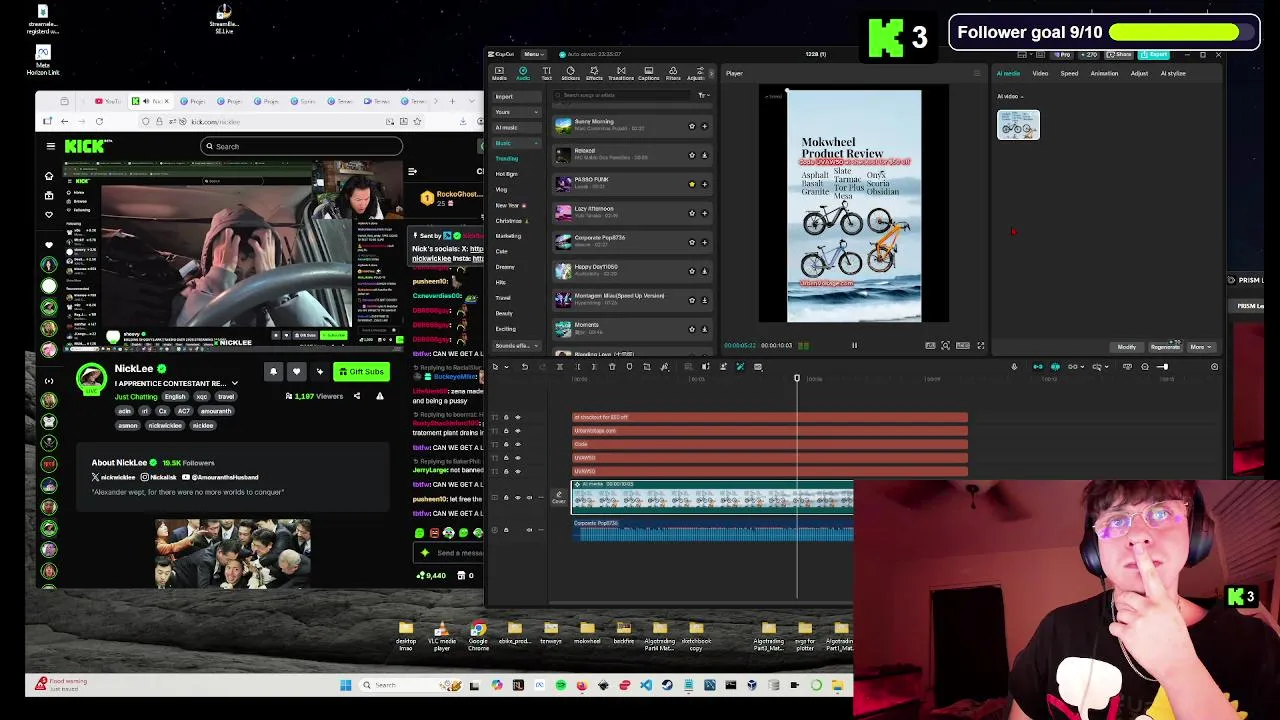This screenshot has width=1280, height=720.
Task: Click the Export button in CapCut
Action: point(1156,54)
